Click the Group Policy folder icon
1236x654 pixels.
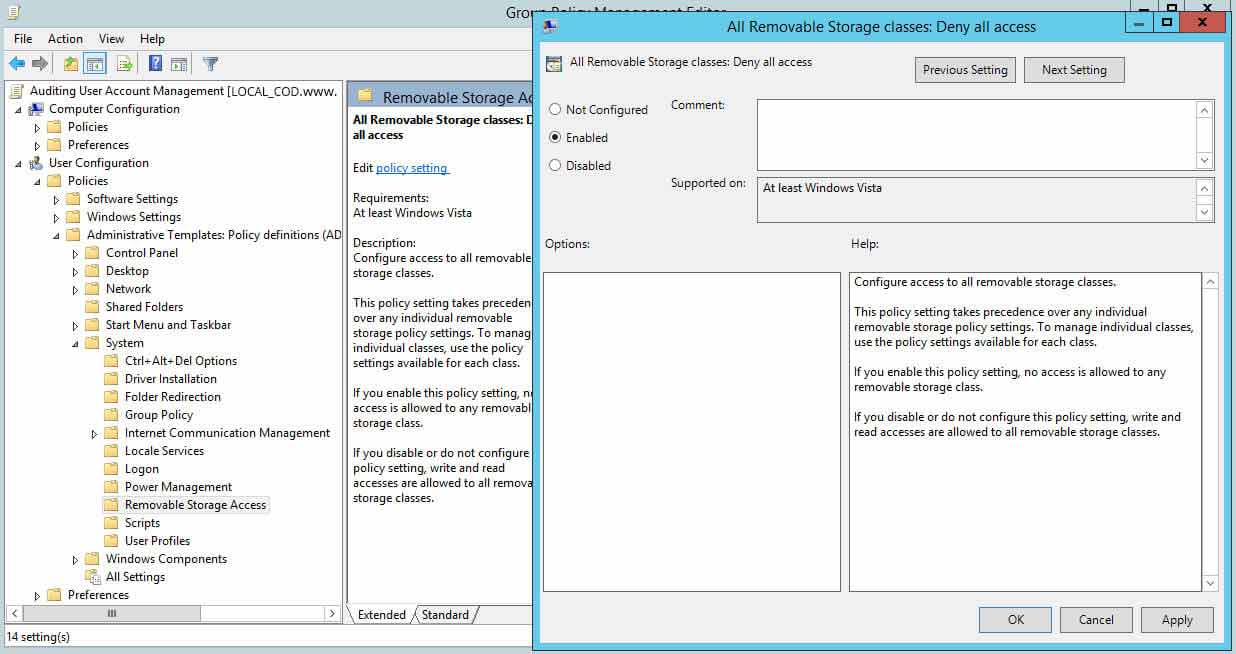coord(112,415)
